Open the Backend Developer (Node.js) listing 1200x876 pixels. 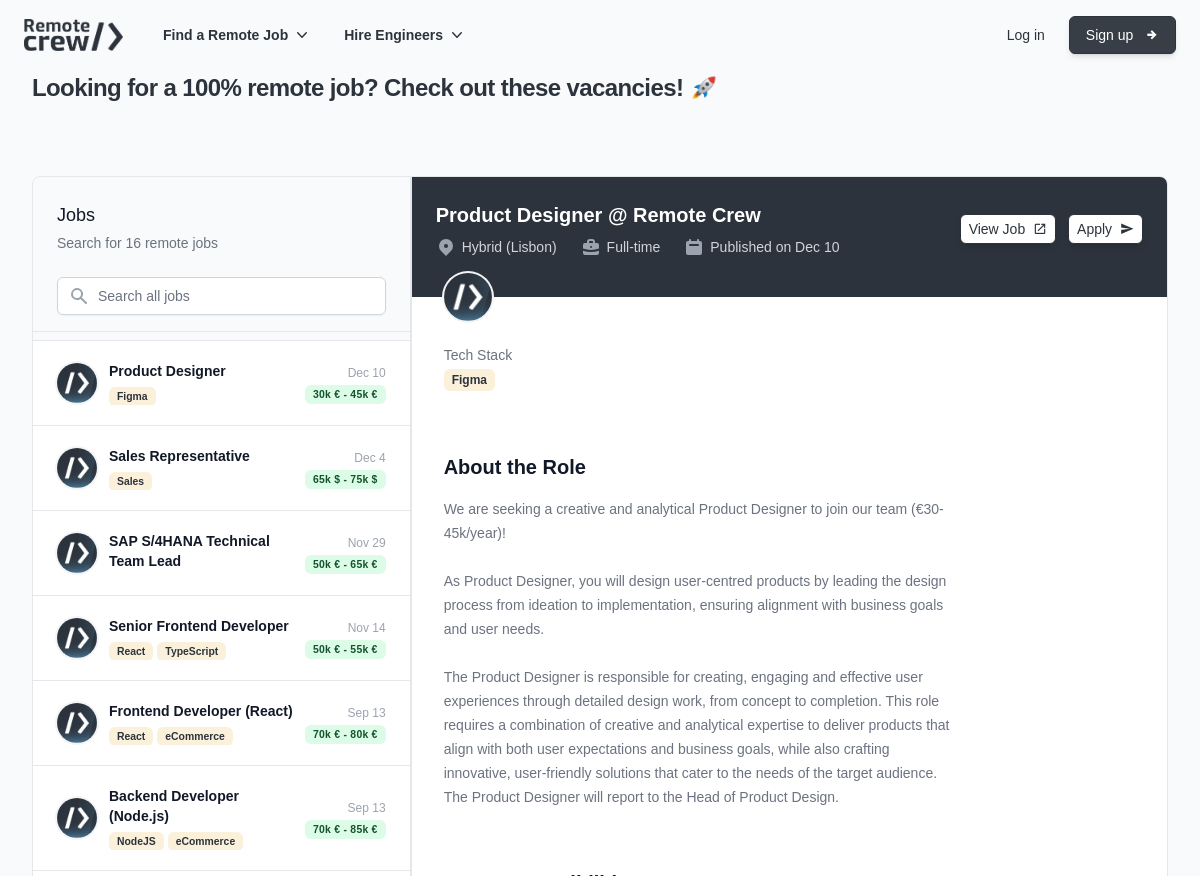click(x=221, y=818)
